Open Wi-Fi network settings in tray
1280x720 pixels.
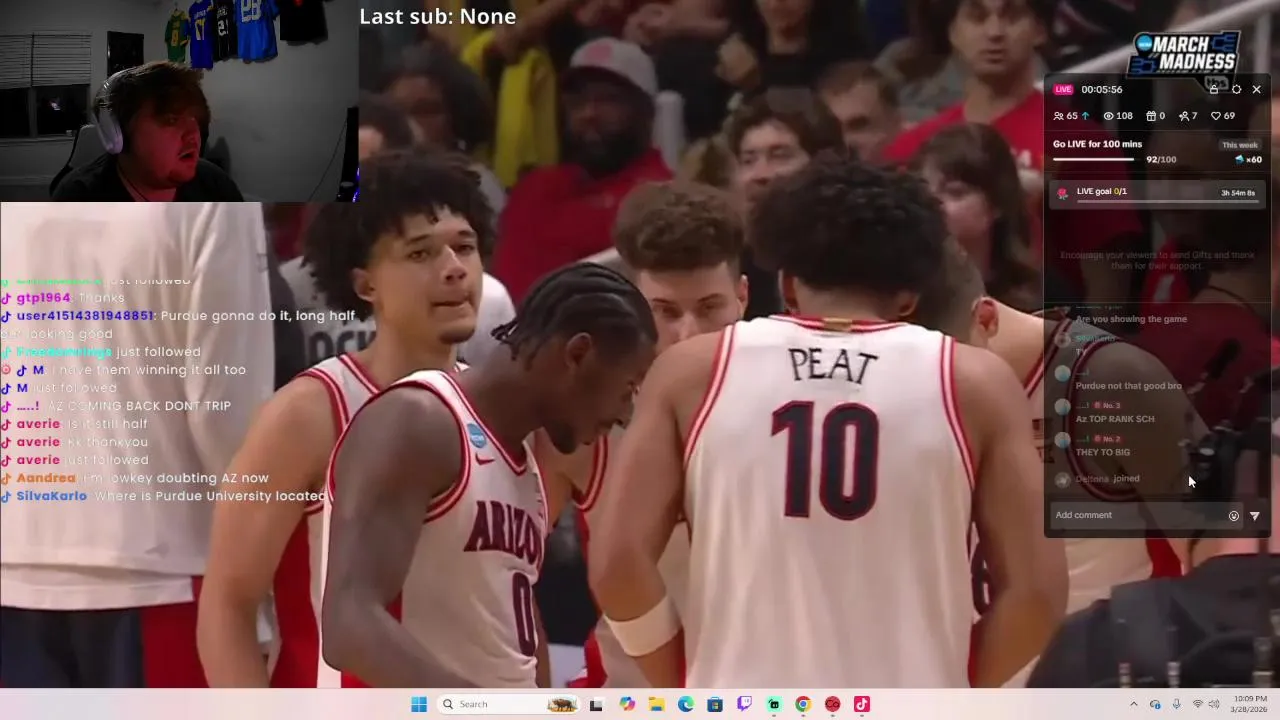pyautogui.click(x=1197, y=704)
